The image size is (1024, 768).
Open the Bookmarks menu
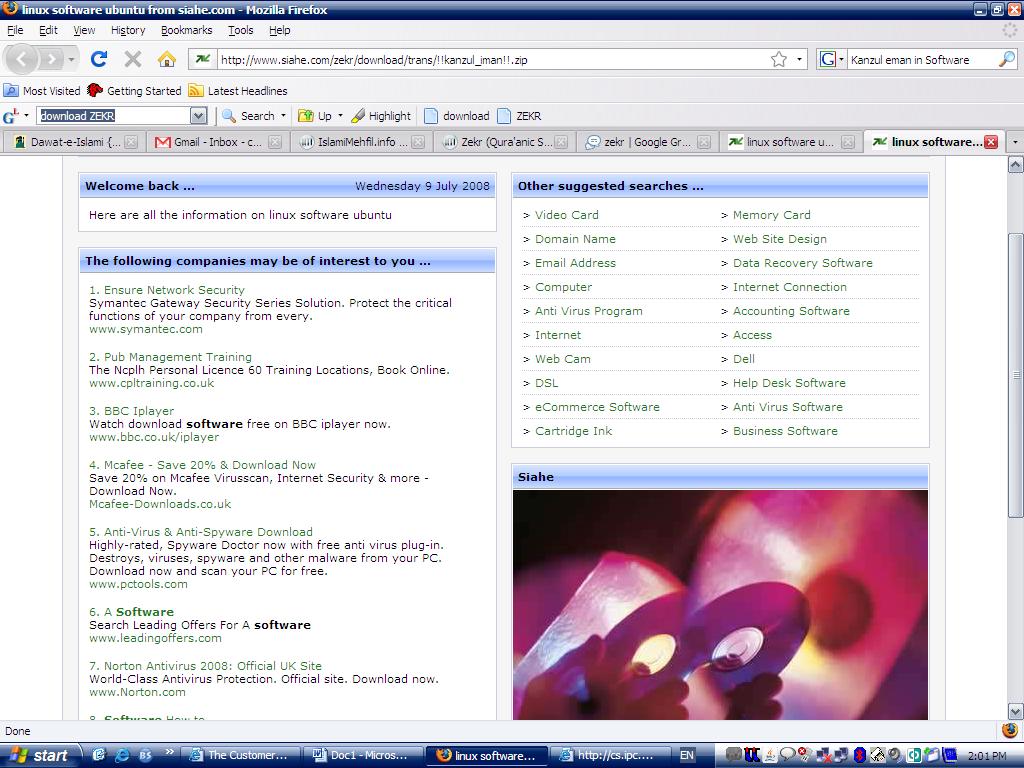point(186,30)
